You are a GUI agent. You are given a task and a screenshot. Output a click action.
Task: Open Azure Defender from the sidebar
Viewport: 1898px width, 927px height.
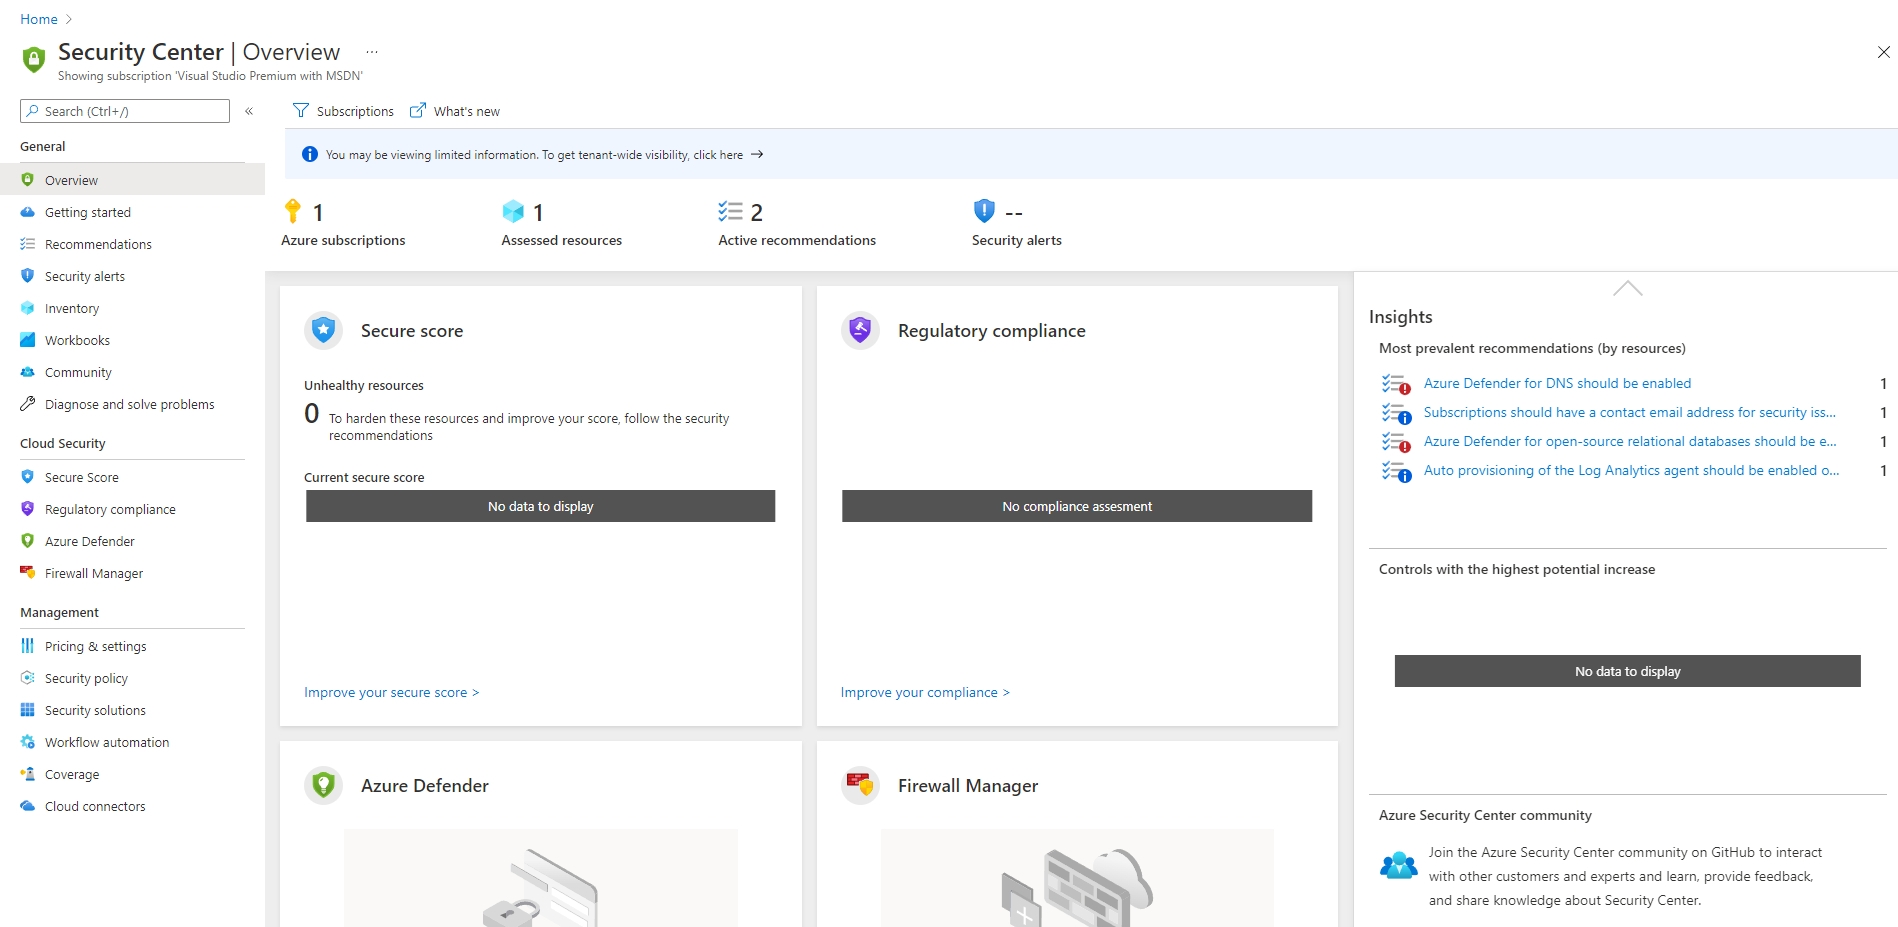coord(89,541)
